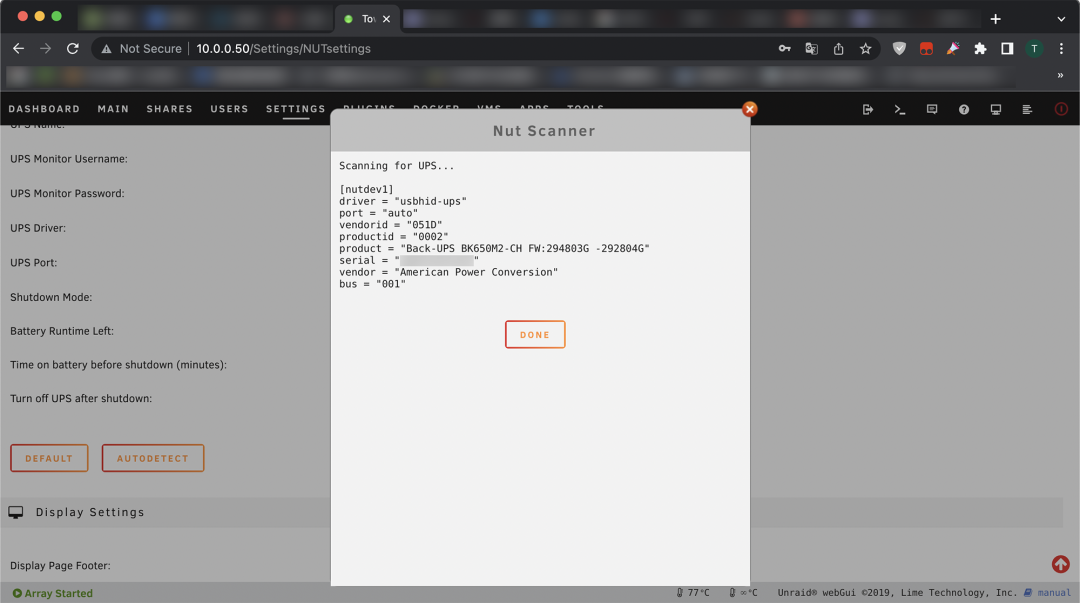The height and width of the screenshot is (603, 1080).
Task: Close the active browser tab
Action: pos(386,19)
